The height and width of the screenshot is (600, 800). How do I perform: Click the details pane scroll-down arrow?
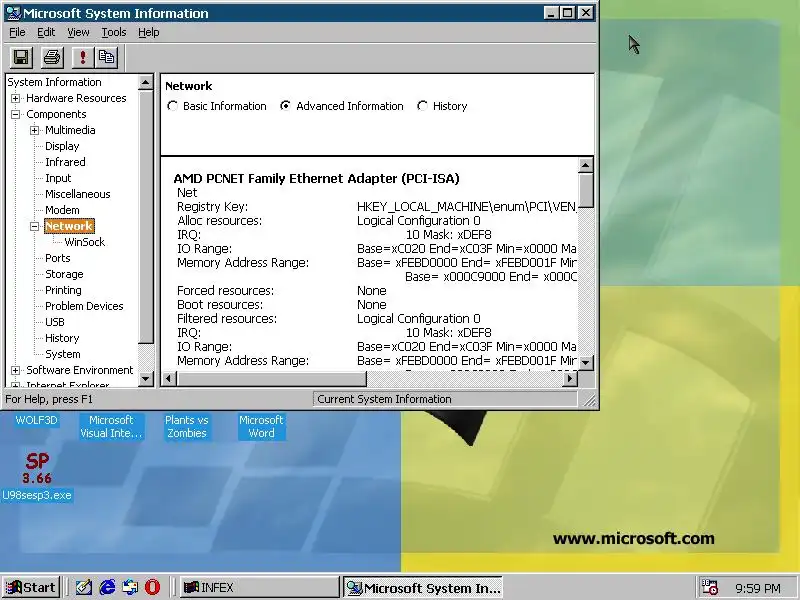(x=586, y=363)
